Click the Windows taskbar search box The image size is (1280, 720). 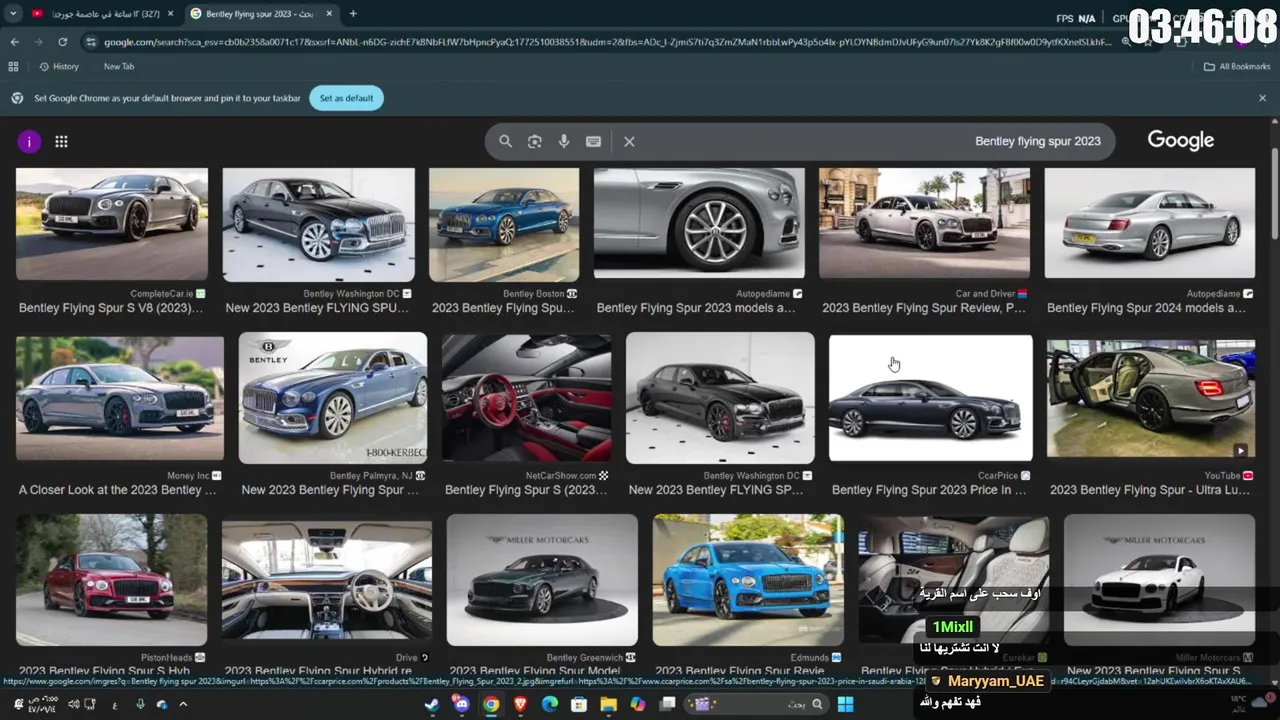tap(758, 704)
